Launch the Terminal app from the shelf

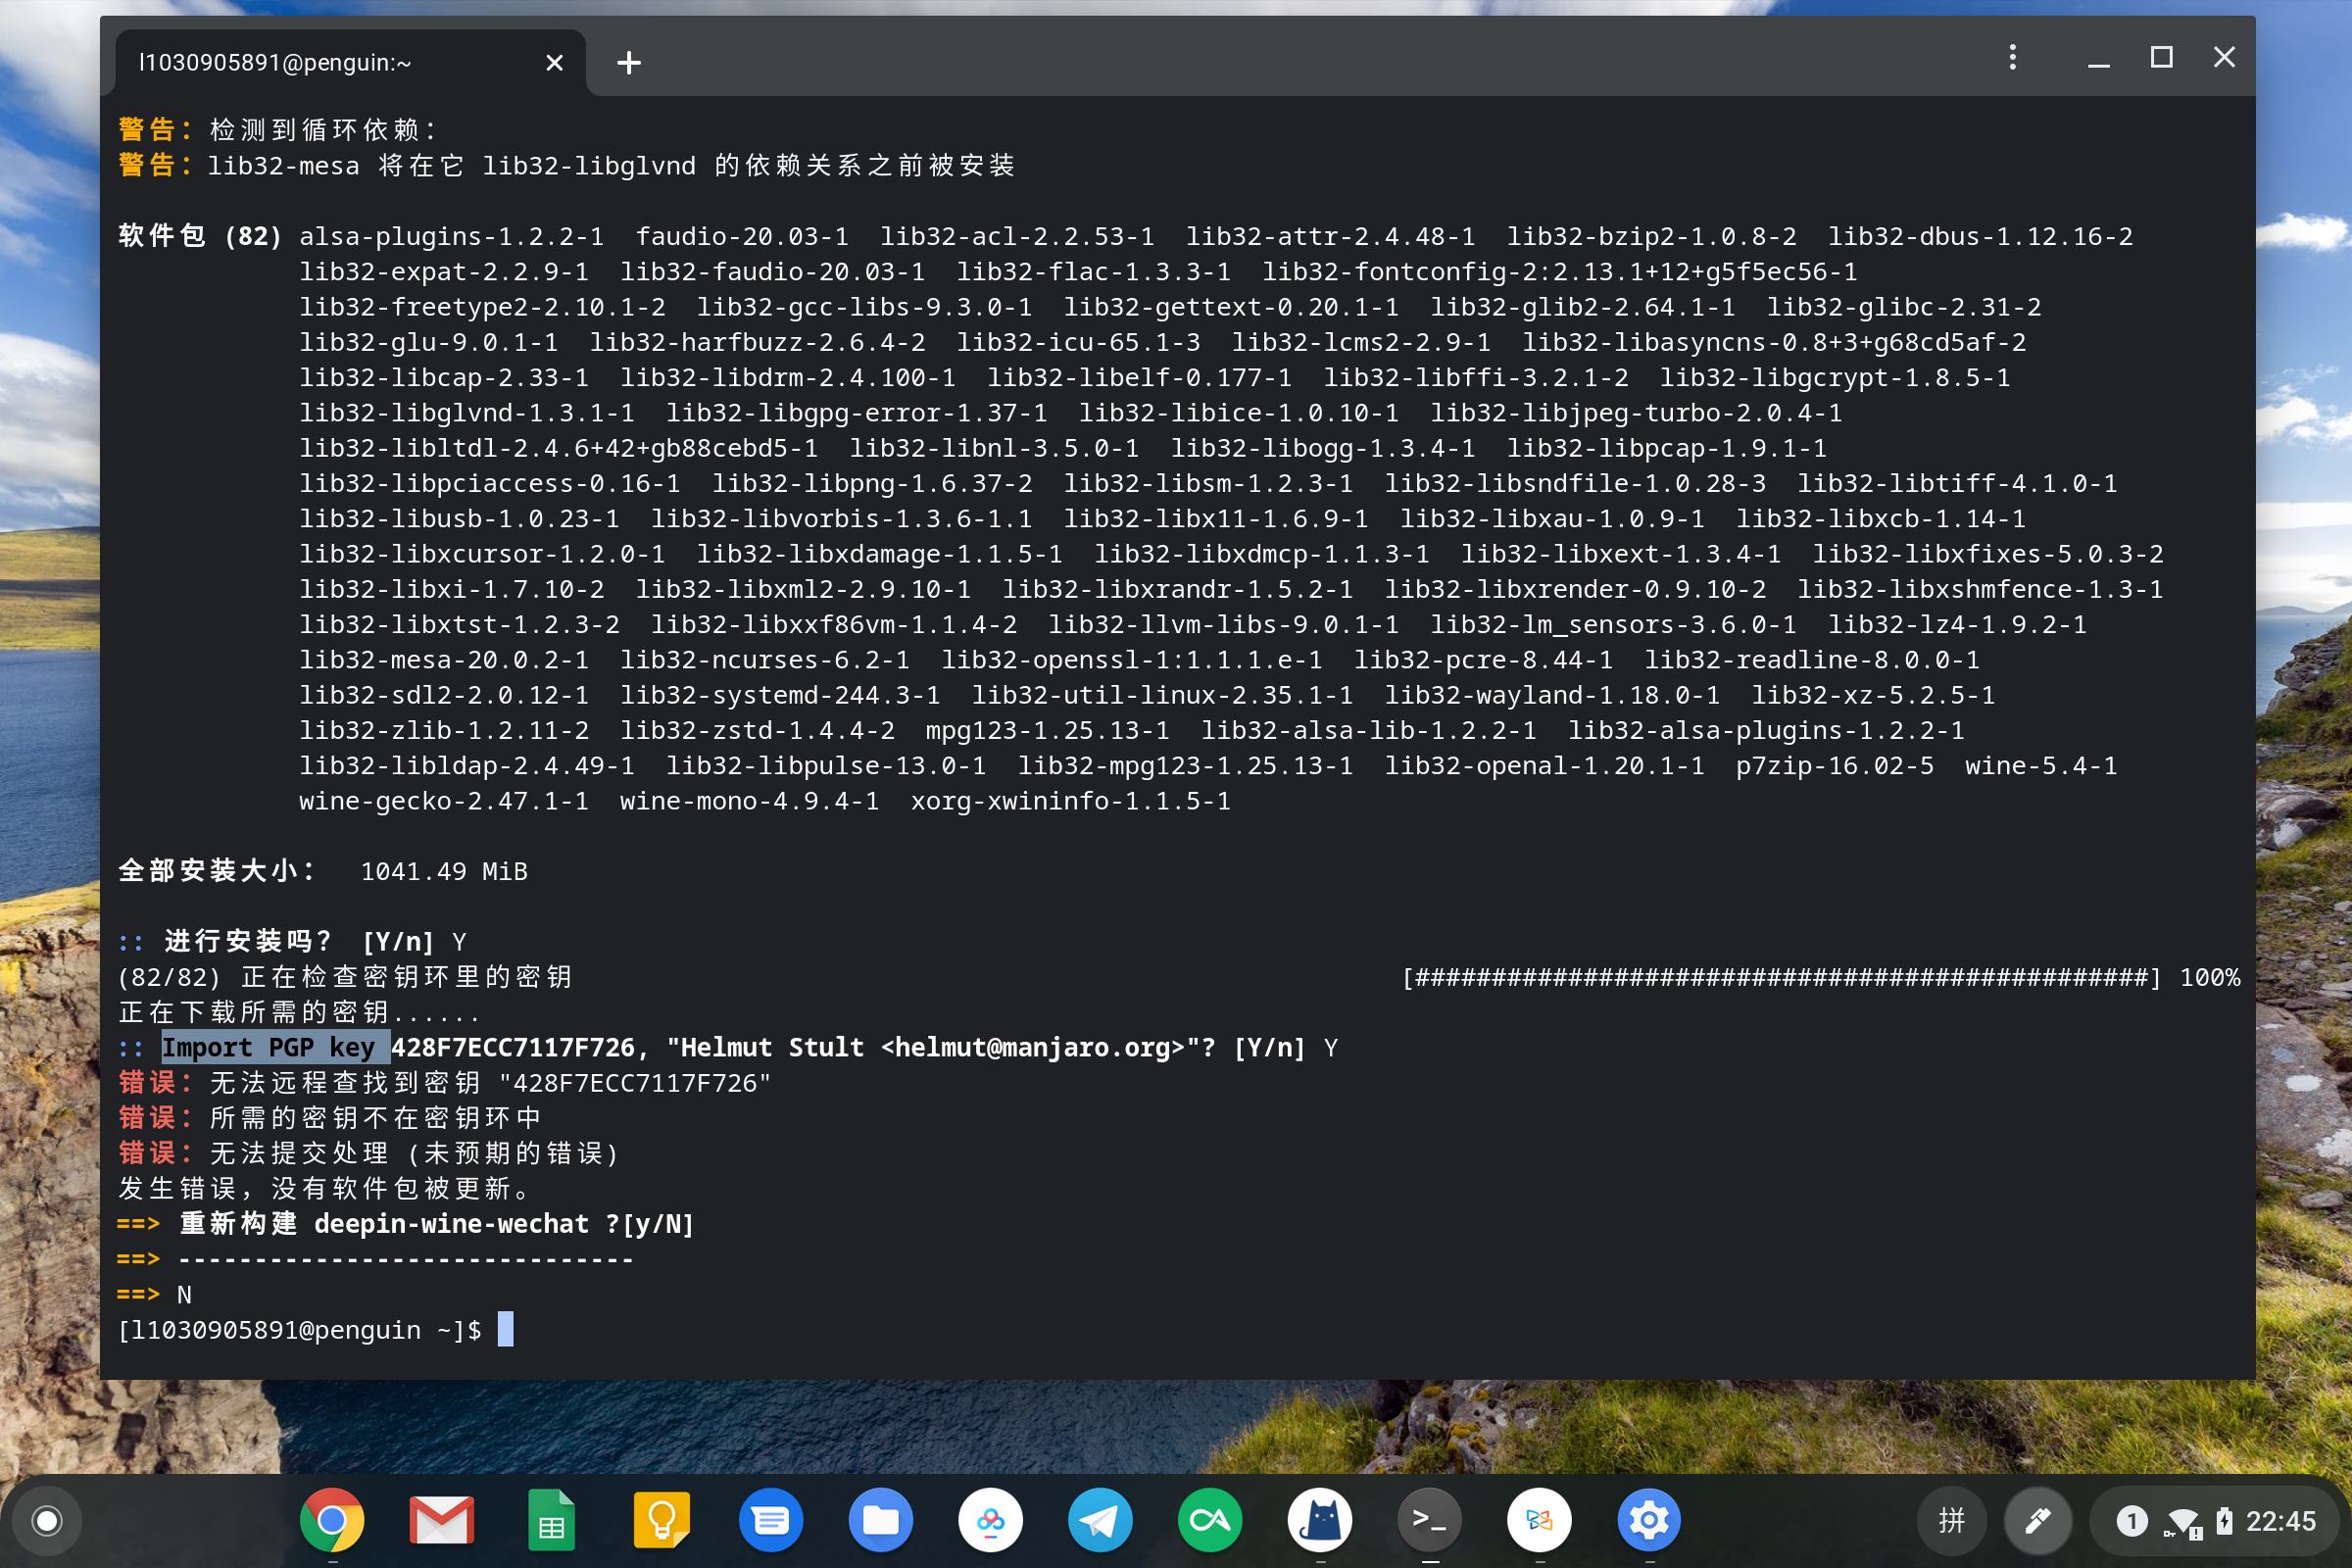(x=1429, y=1521)
